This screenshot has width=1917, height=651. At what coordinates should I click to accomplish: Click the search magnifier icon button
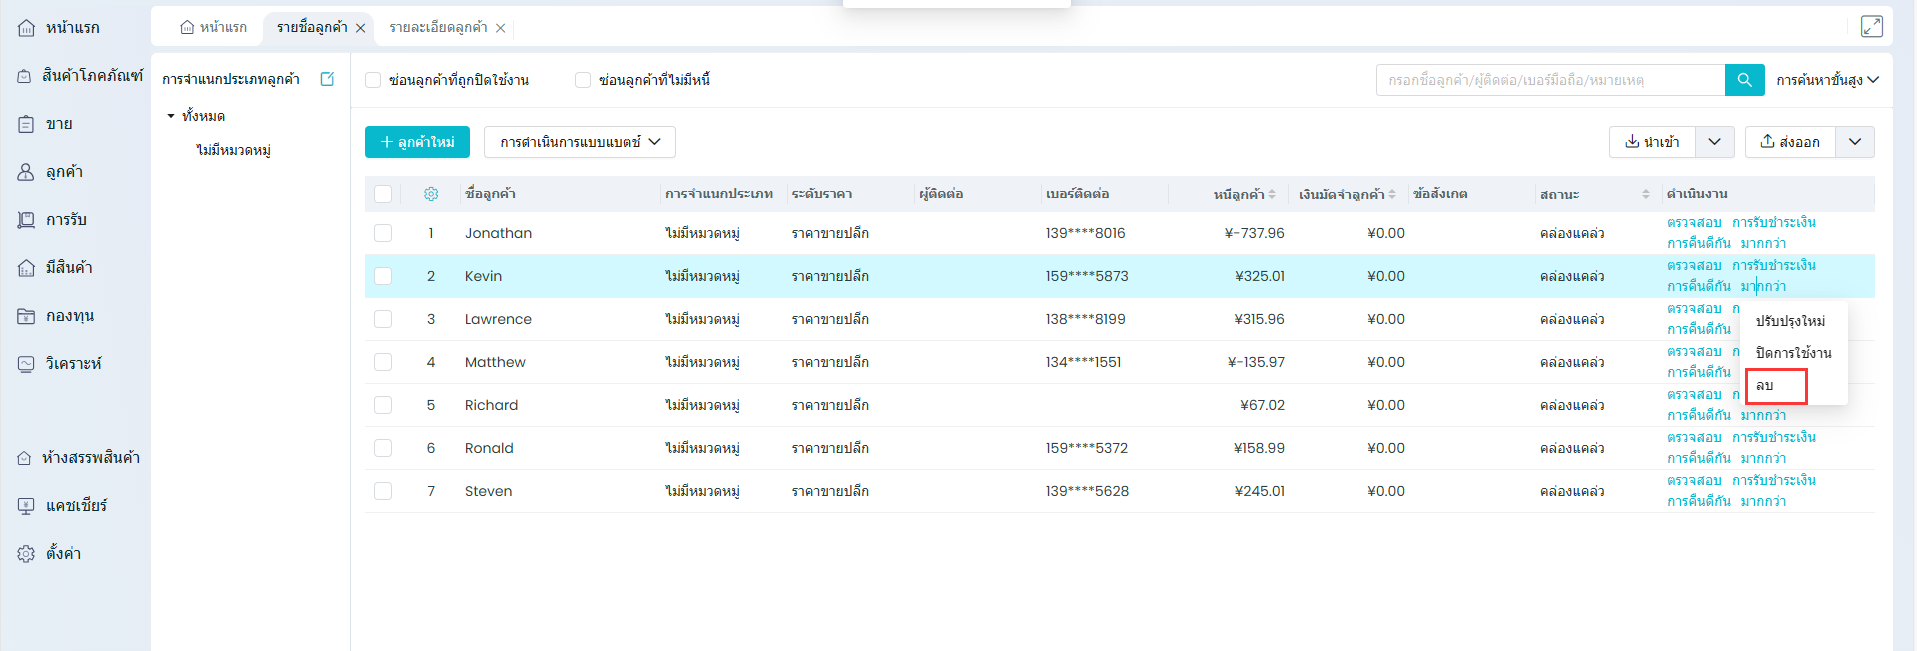click(x=1744, y=80)
